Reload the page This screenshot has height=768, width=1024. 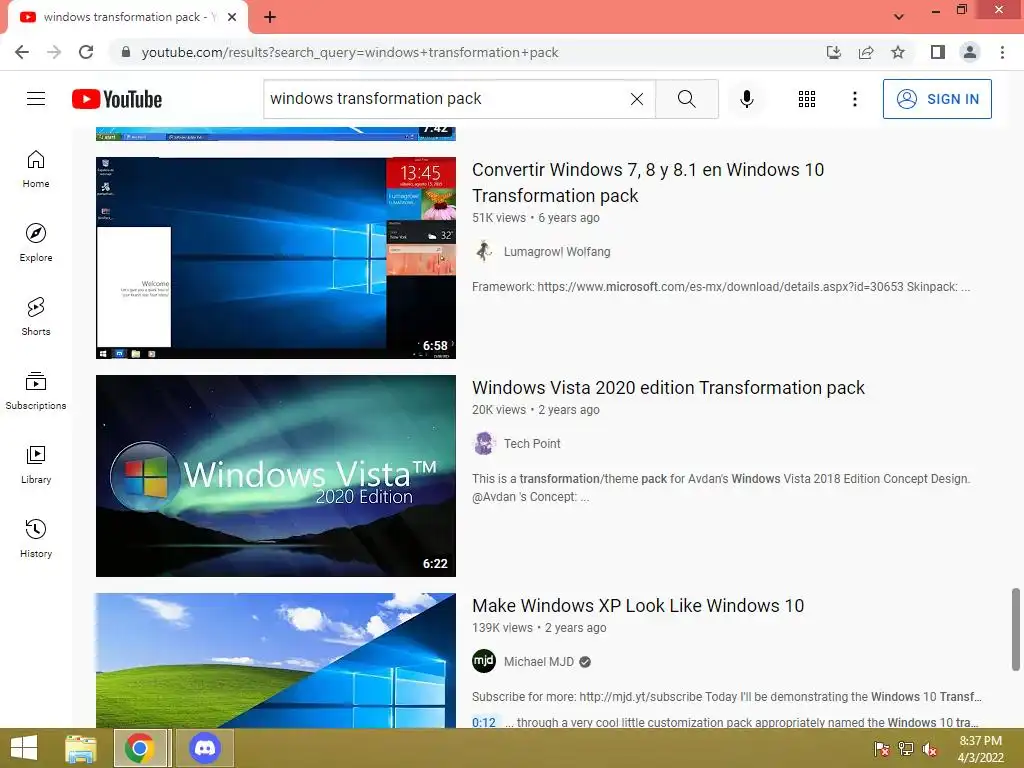(x=86, y=52)
